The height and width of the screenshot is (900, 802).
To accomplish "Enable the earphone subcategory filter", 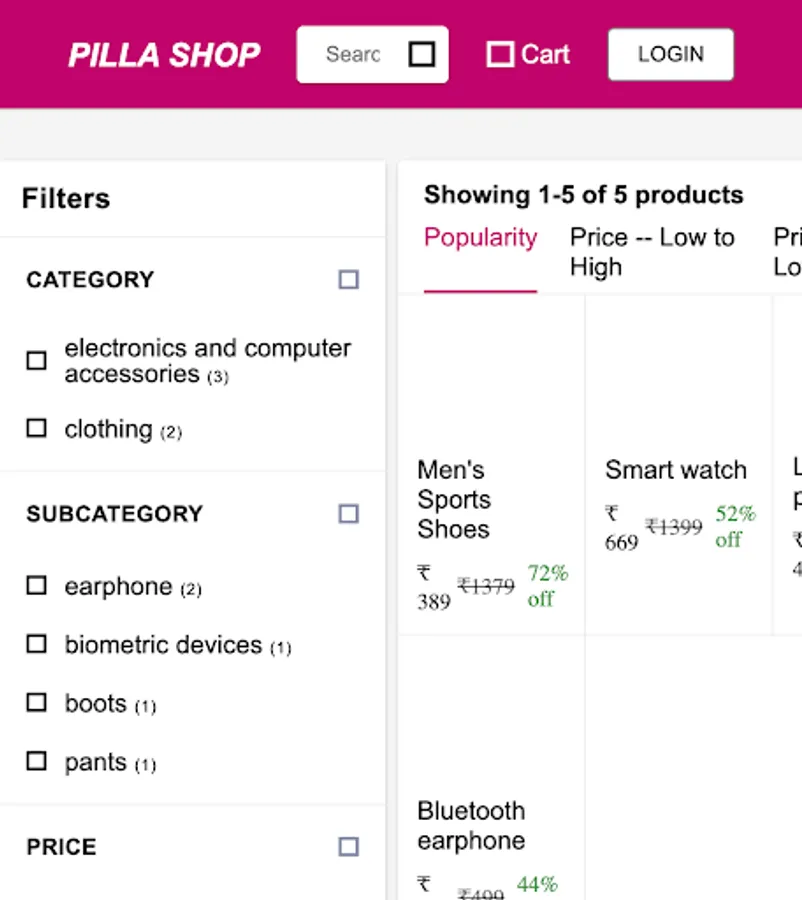I will pos(37,586).
